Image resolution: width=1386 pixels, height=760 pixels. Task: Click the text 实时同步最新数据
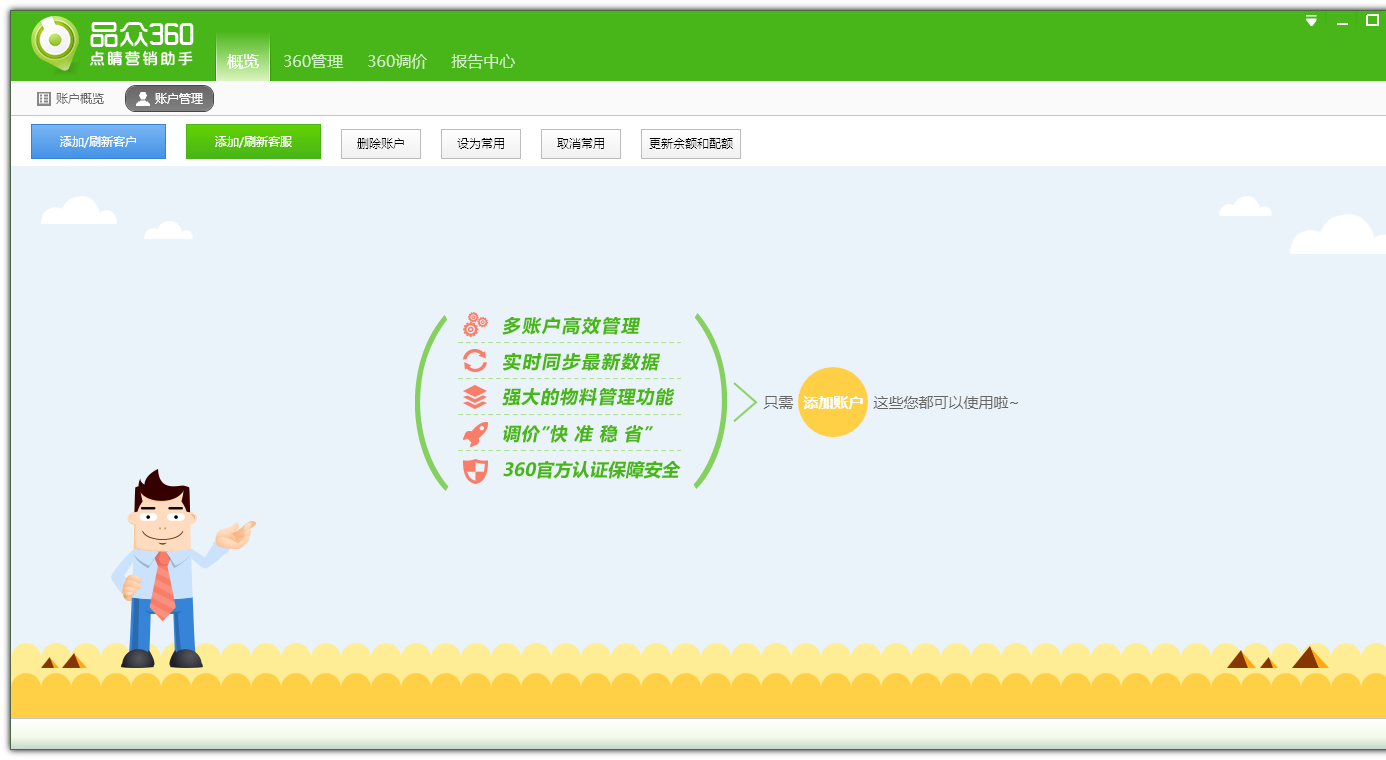[581, 362]
